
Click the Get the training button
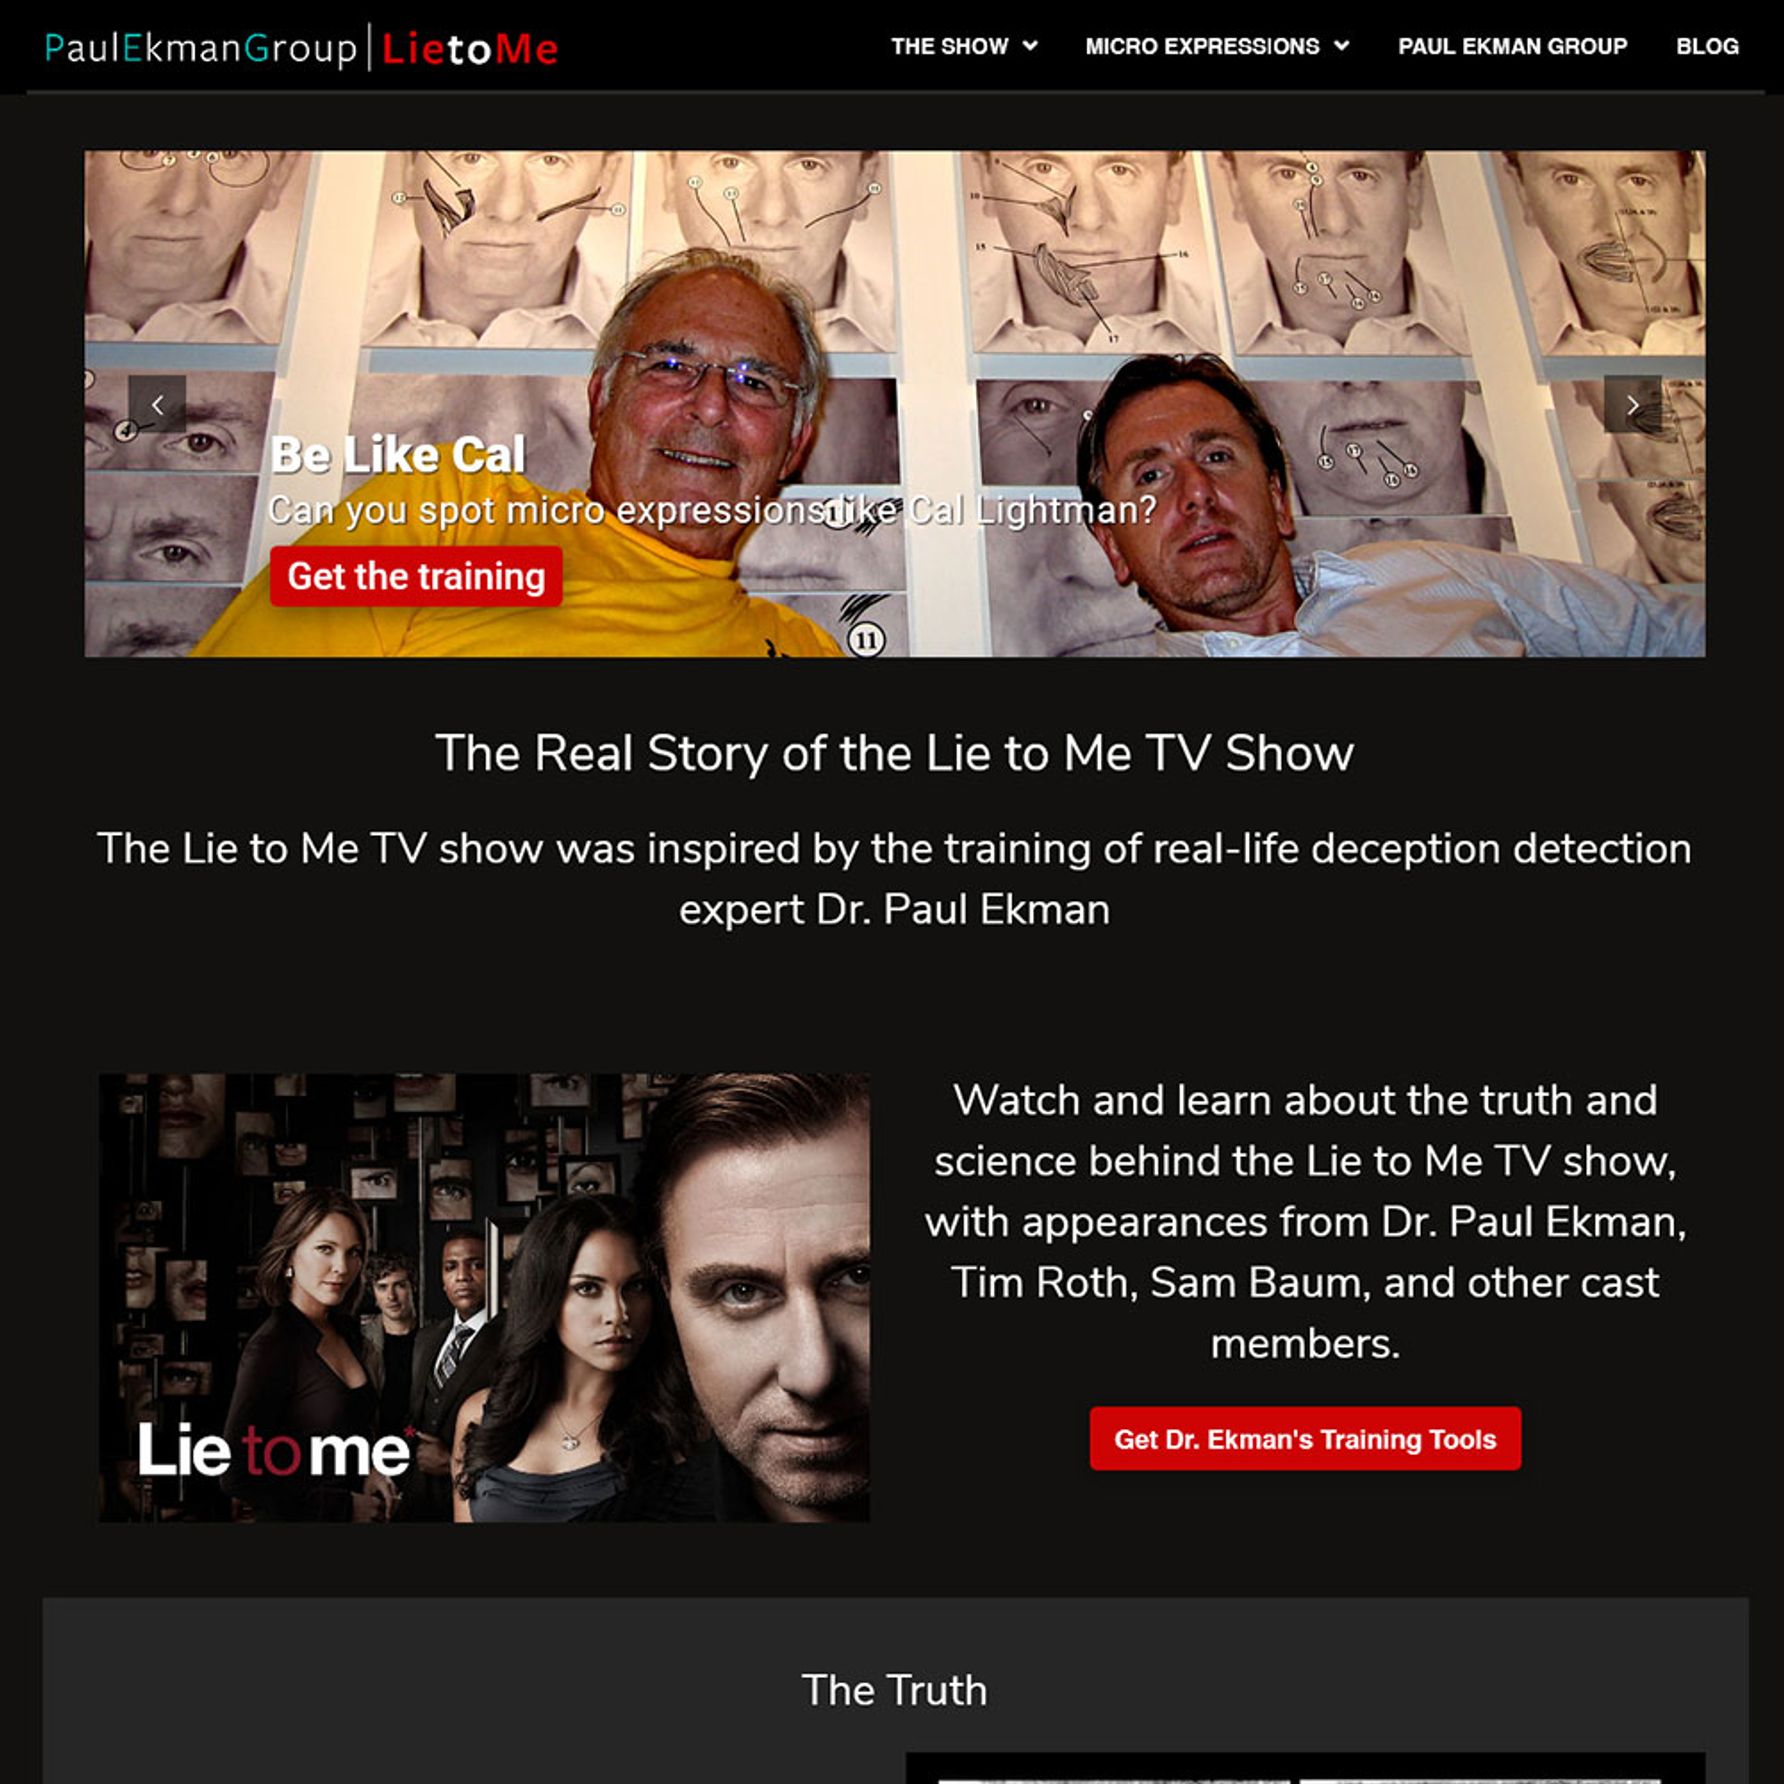[x=416, y=576]
